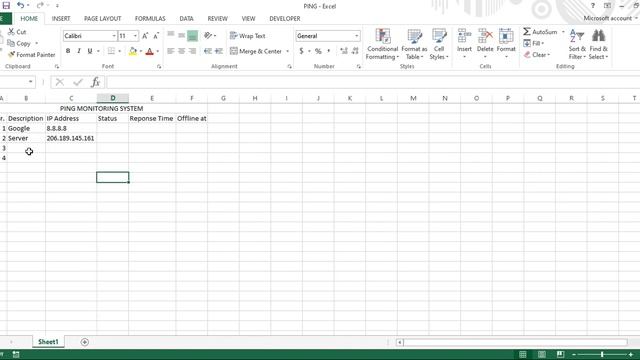Switch to the REVIEW ribbon tab
Image resolution: width=640 pixels, height=360 pixels.
217,18
